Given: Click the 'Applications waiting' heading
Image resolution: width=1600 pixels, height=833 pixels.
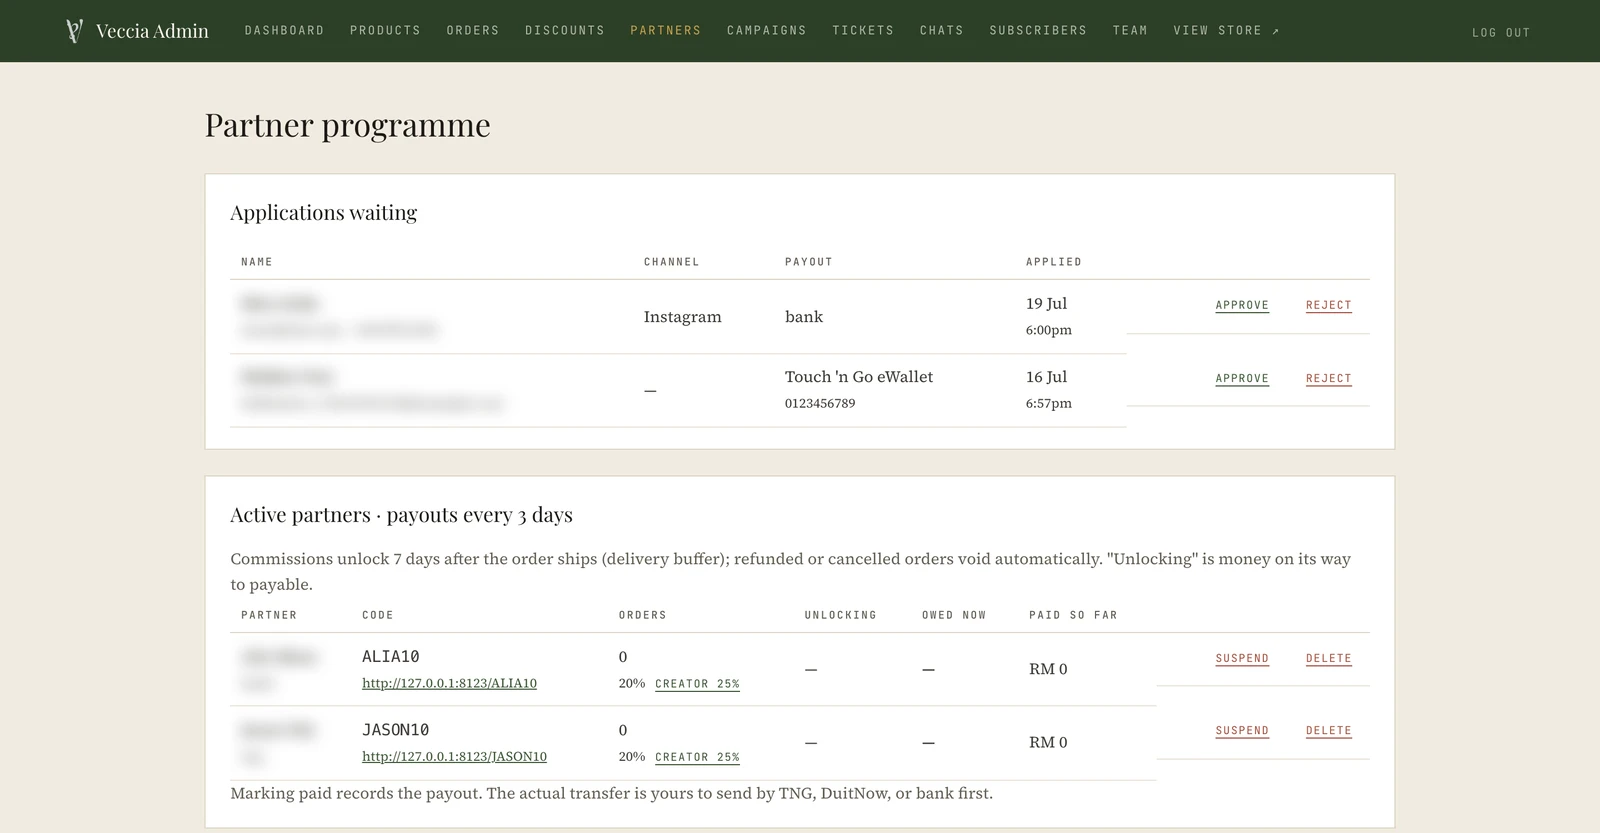Looking at the screenshot, I should point(324,212).
